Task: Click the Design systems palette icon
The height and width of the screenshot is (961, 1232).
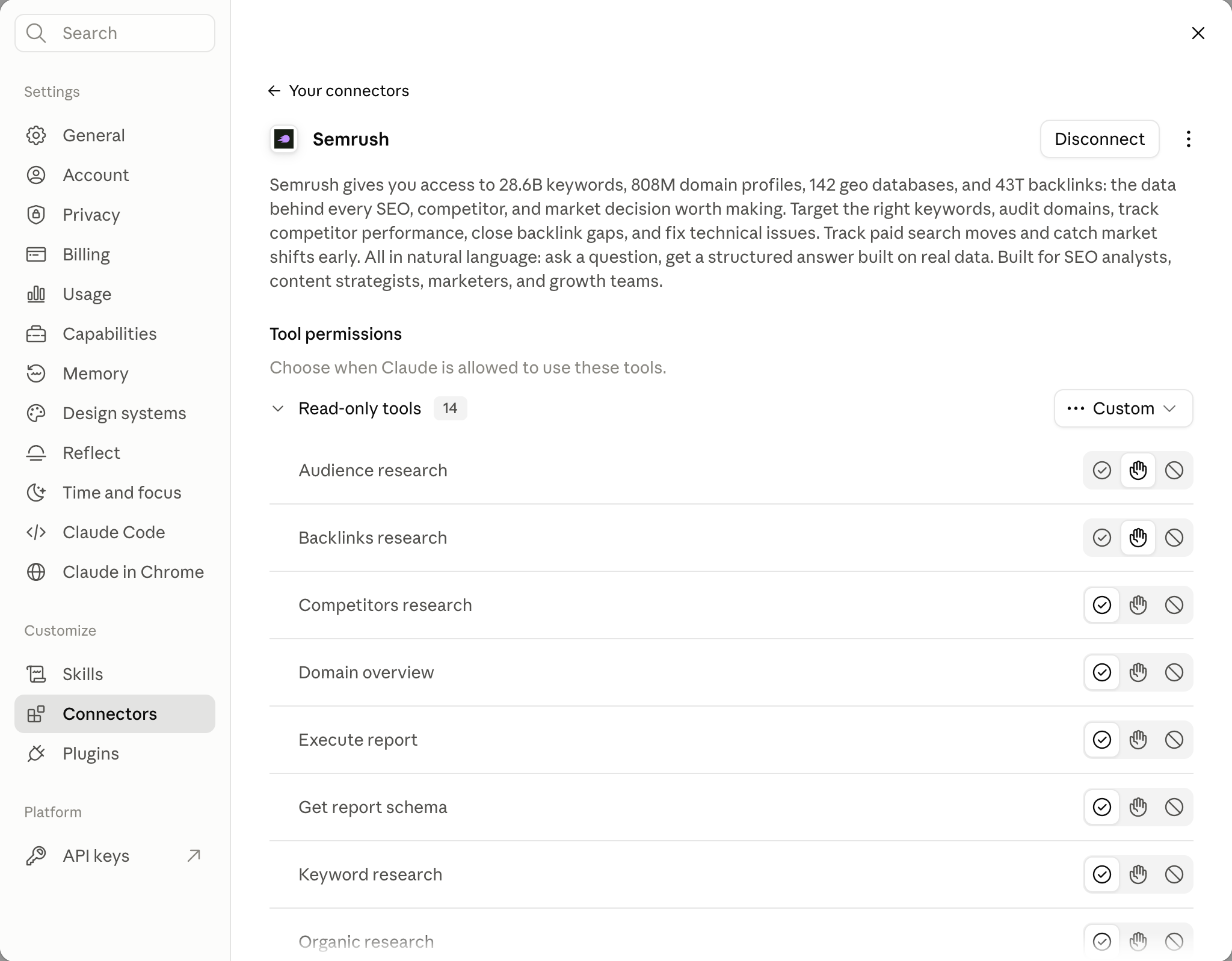Action: [x=36, y=413]
